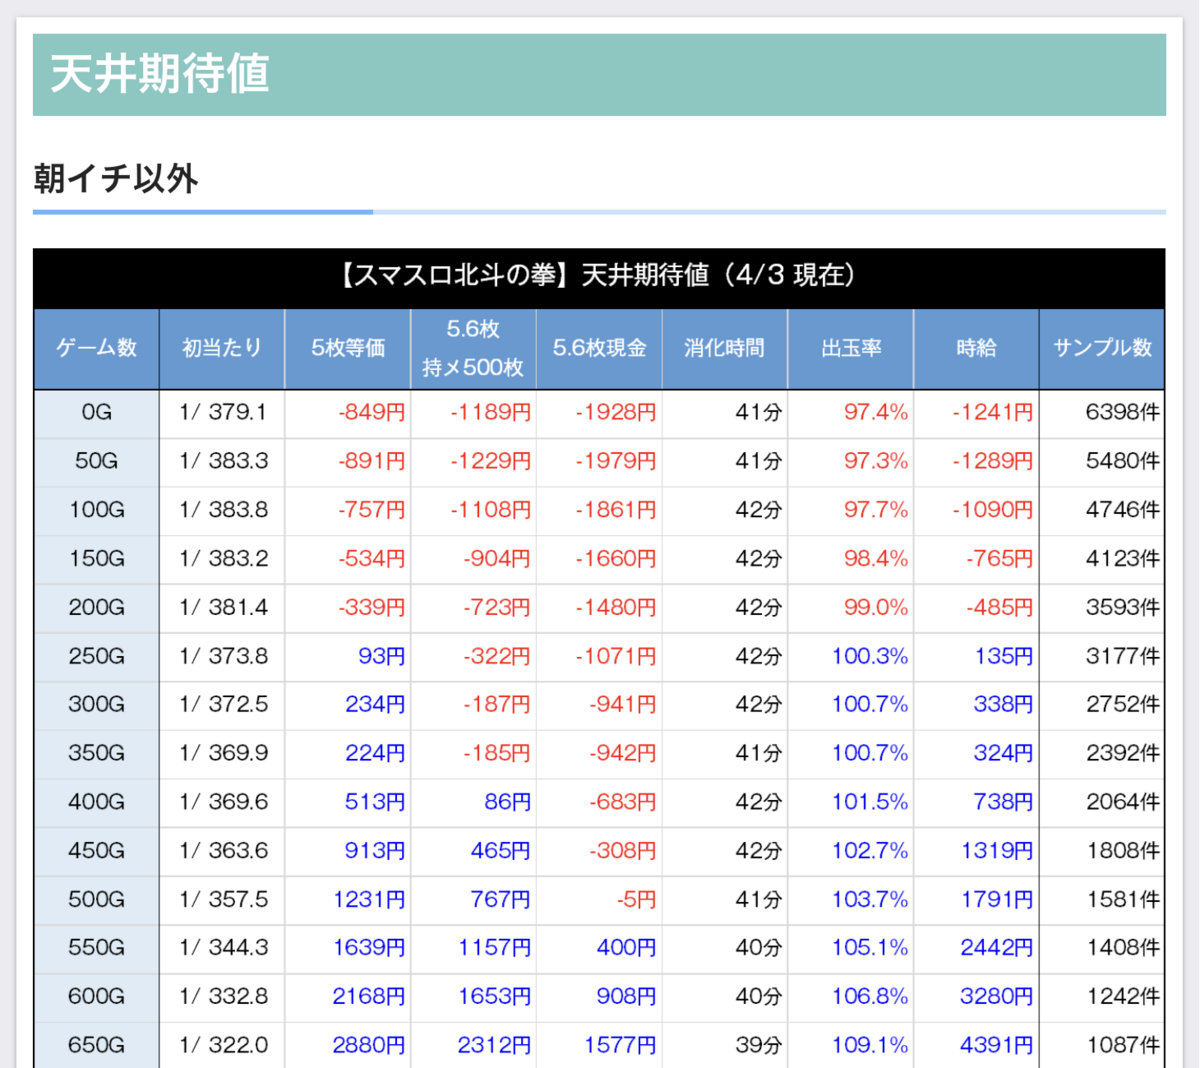Click the 913円 cell
The image size is (1200, 1068).
(348, 851)
